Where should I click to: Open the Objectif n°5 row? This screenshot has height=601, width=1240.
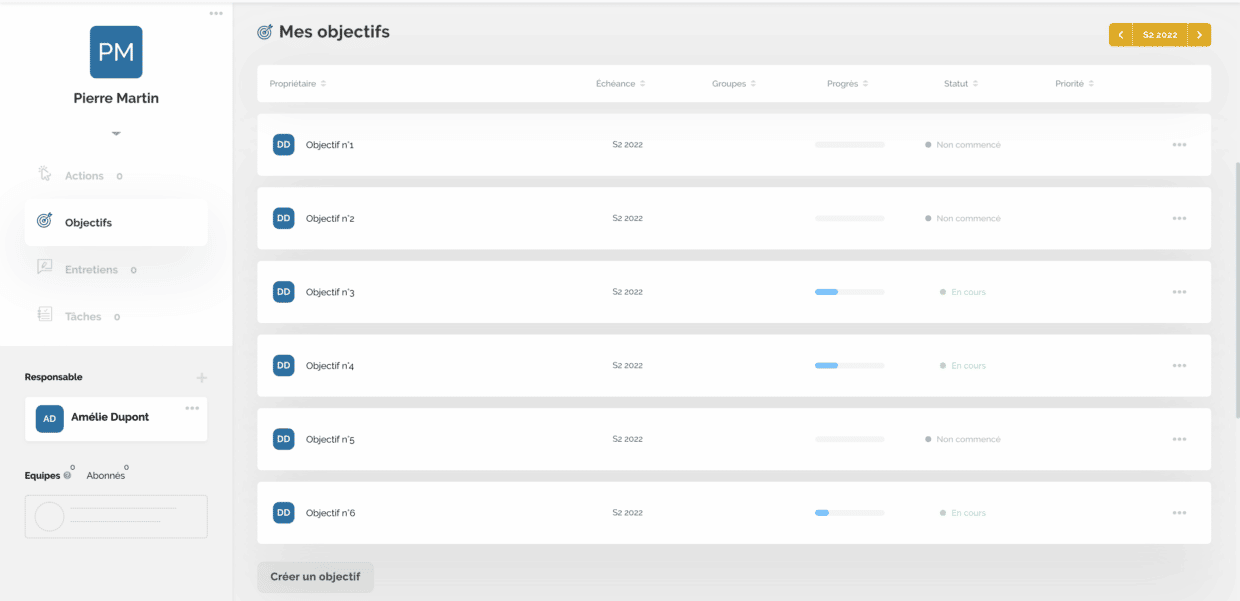pyautogui.click(x=734, y=439)
